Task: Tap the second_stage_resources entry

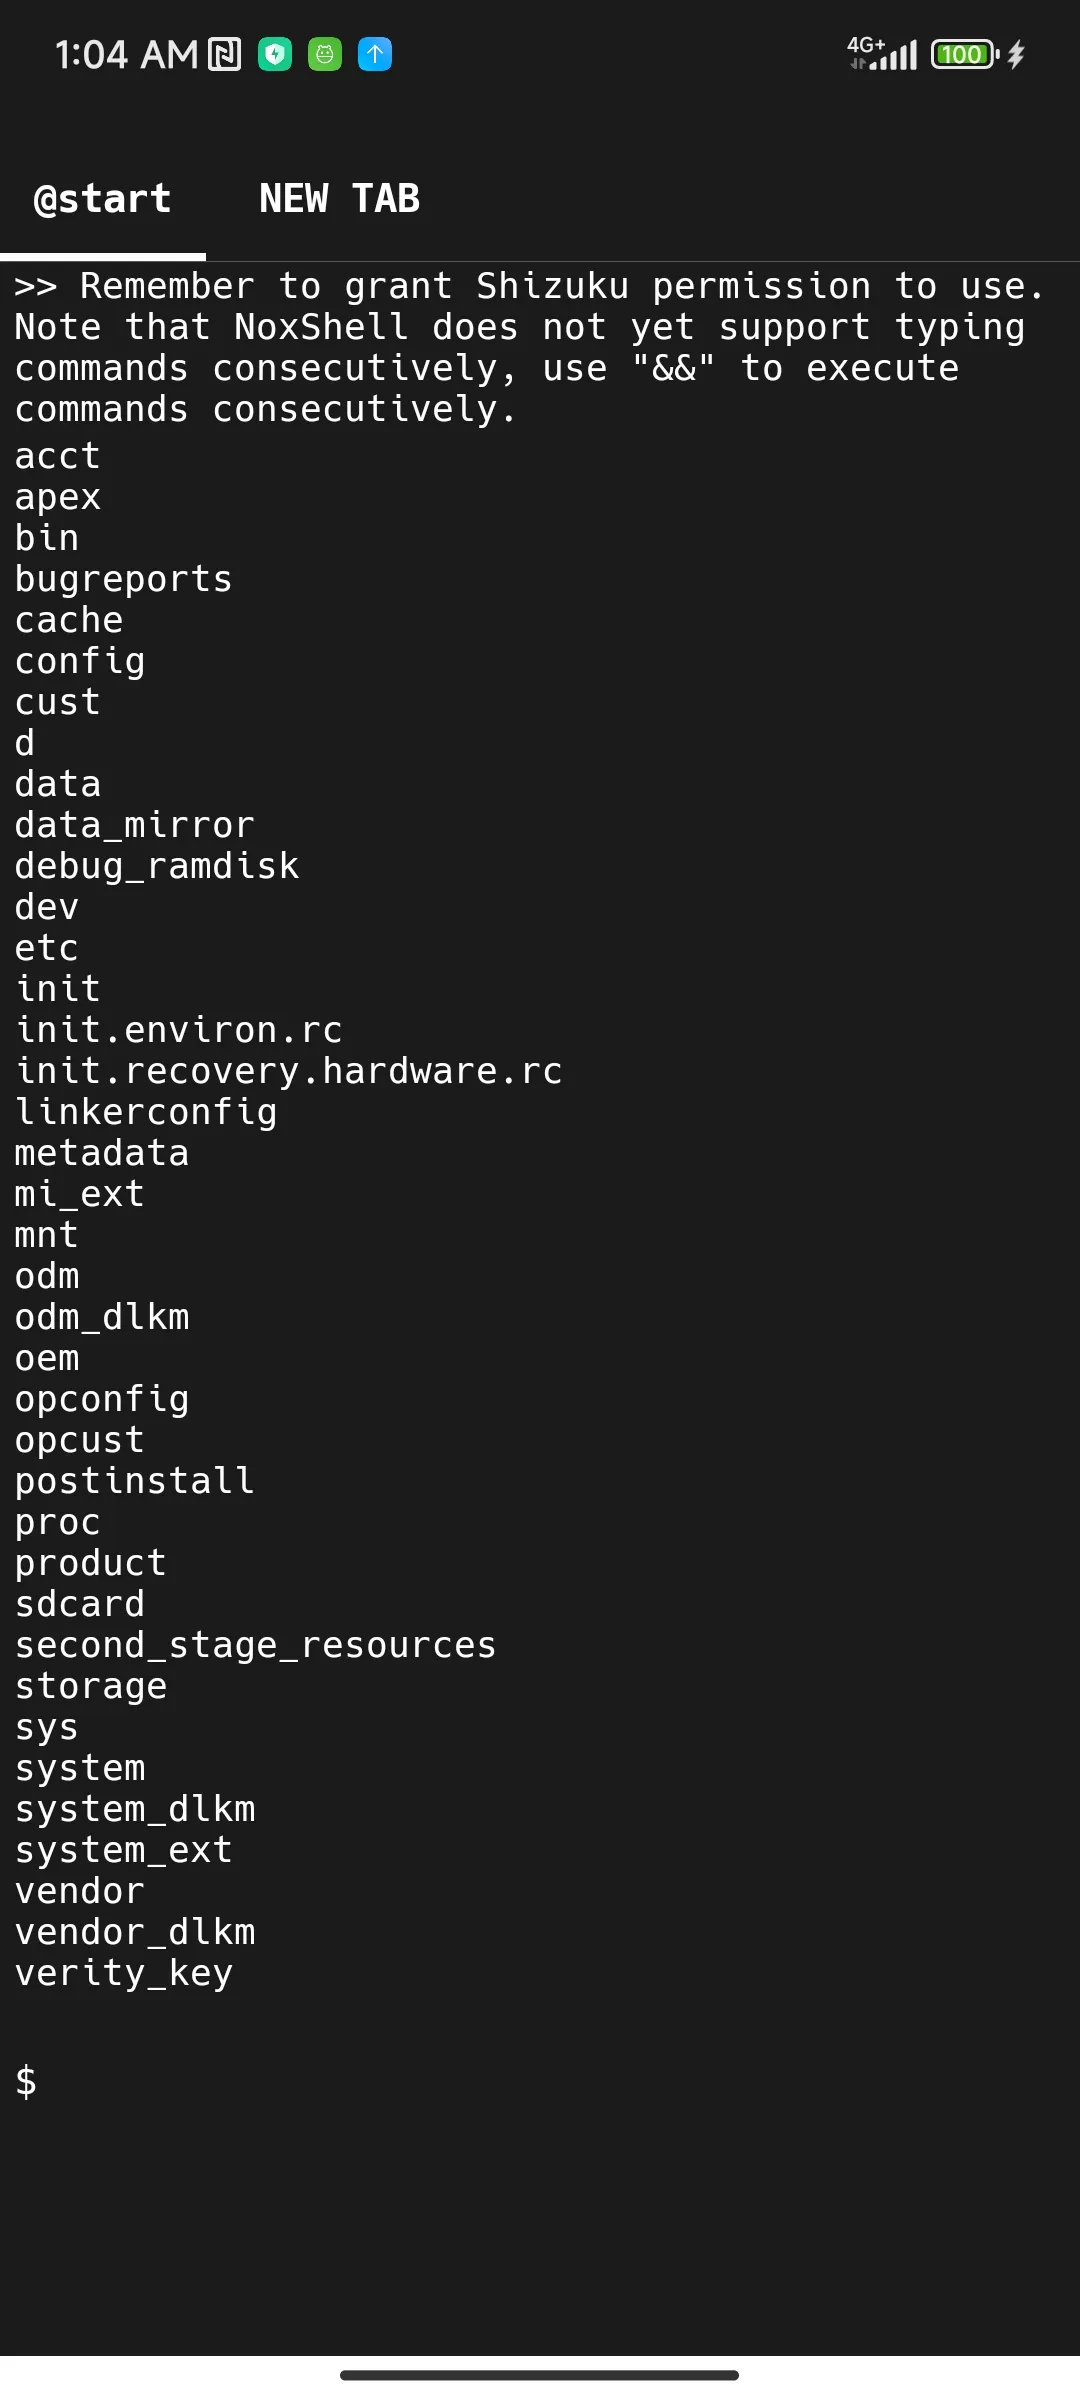Action: [255, 1645]
